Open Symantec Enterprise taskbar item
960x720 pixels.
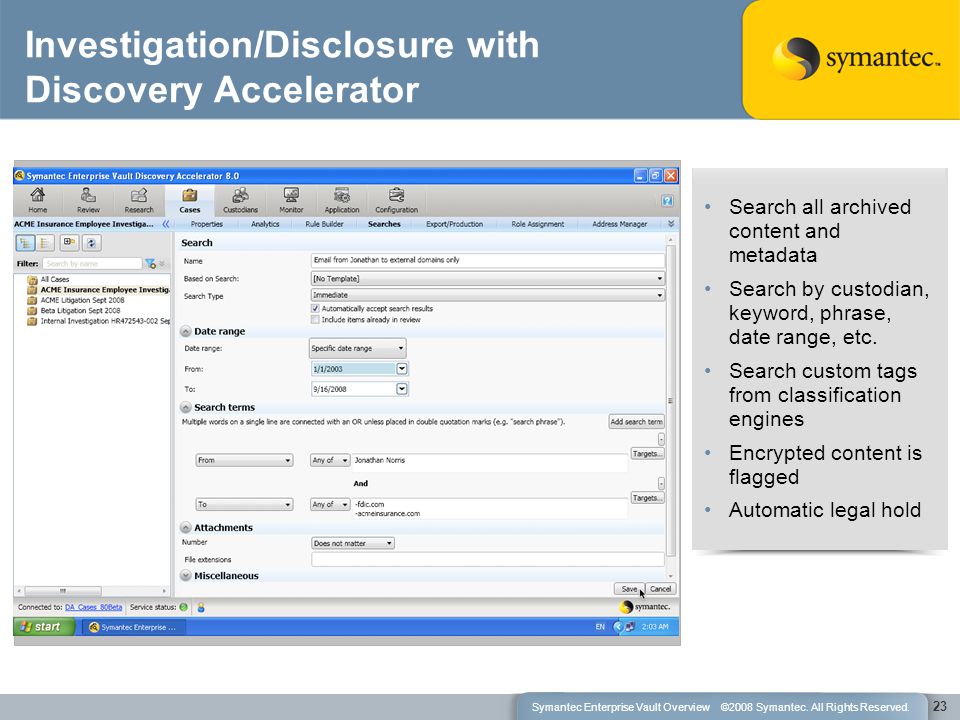click(133, 627)
